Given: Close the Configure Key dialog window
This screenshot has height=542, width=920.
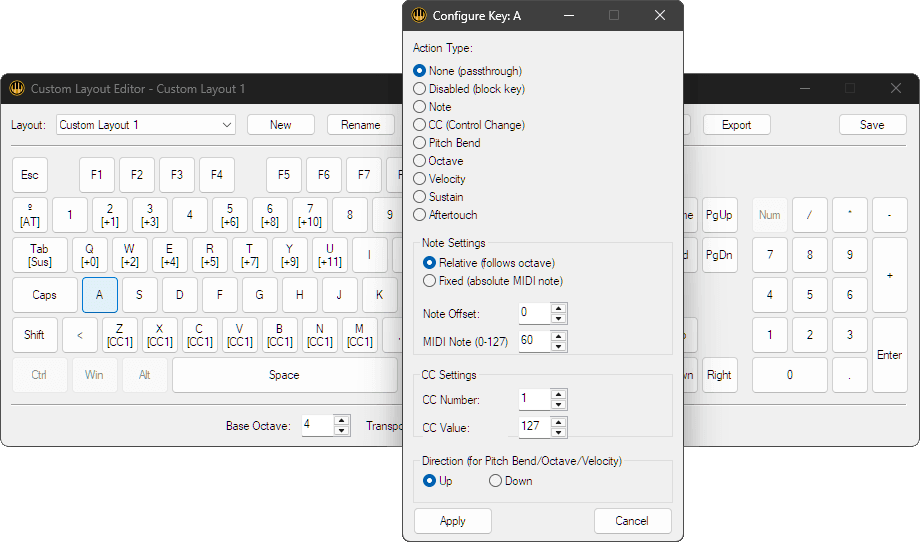Looking at the screenshot, I should point(660,15).
